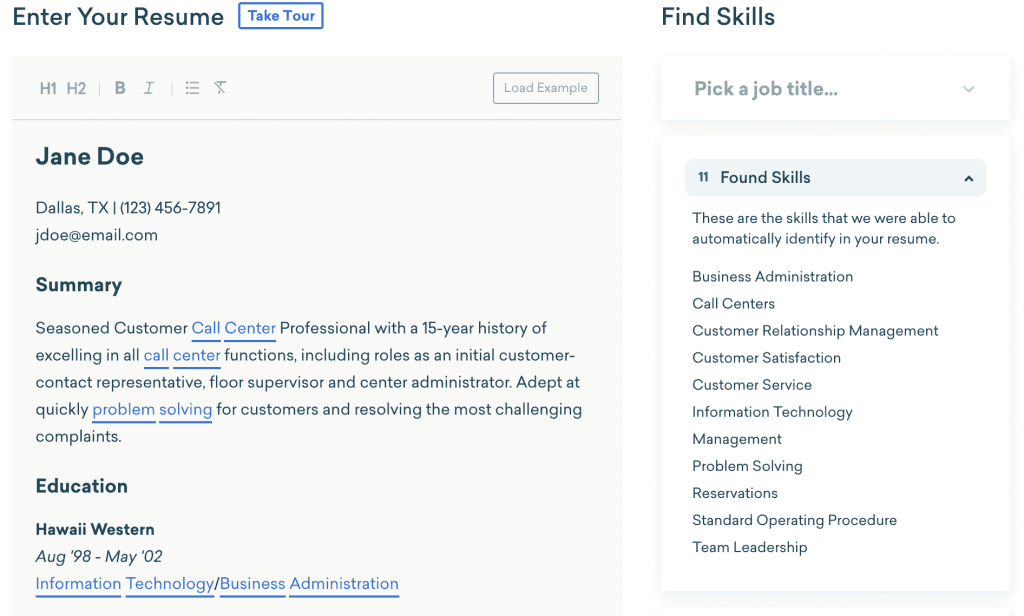Collapse the Found Skills section arrow
This screenshot has height=616, width=1024.
click(x=968, y=178)
